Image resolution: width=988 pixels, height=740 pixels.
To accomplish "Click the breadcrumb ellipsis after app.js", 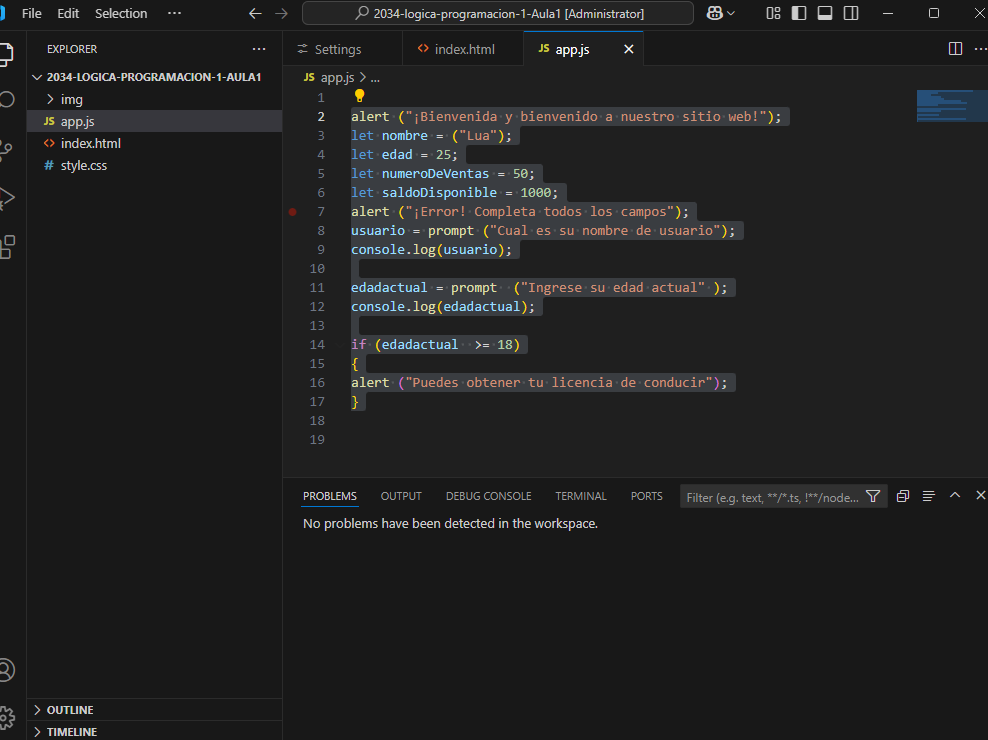I will point(375,78).
